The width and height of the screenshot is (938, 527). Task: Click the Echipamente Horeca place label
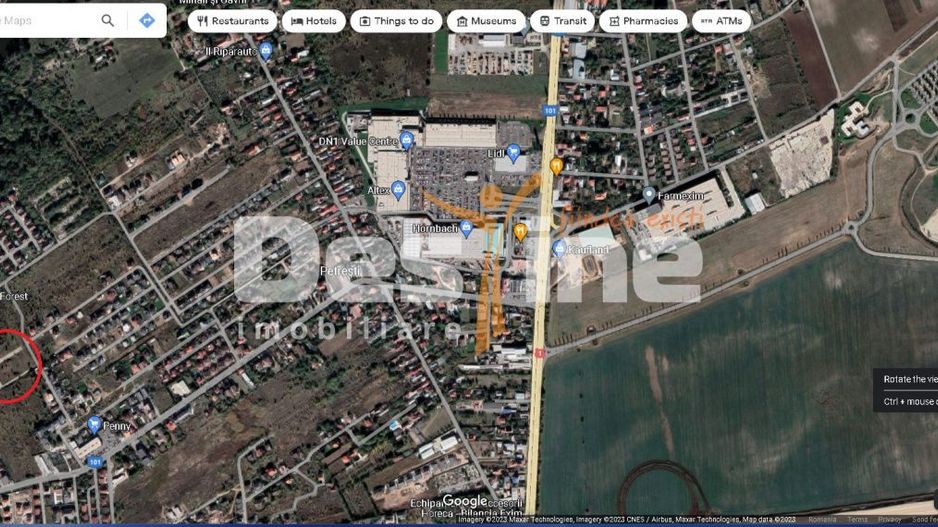coord(465,508)
